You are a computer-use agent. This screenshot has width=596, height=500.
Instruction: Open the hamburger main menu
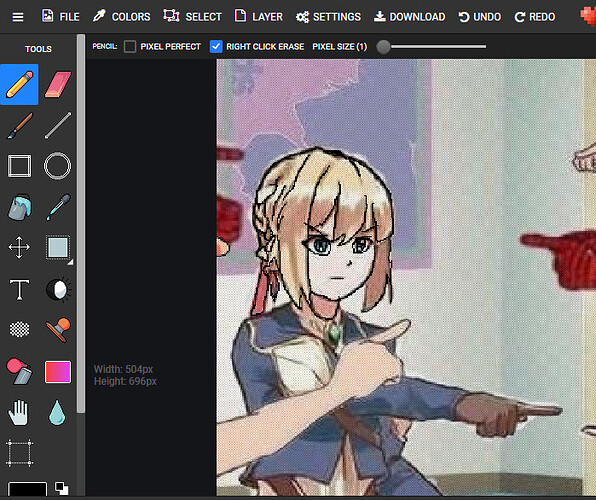coord(17,17)
